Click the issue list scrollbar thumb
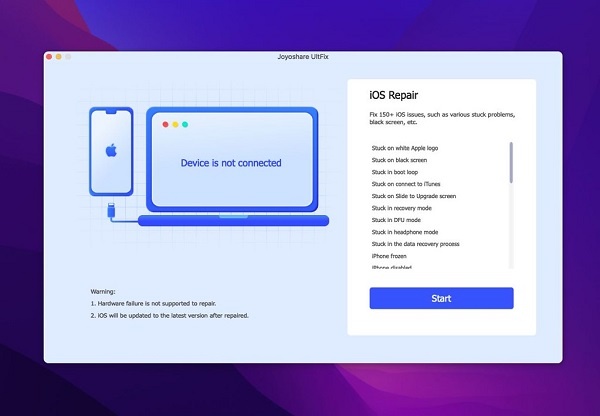Image resolution: width=600 pixels, height=416 pixels. click(x=511, y=163)
